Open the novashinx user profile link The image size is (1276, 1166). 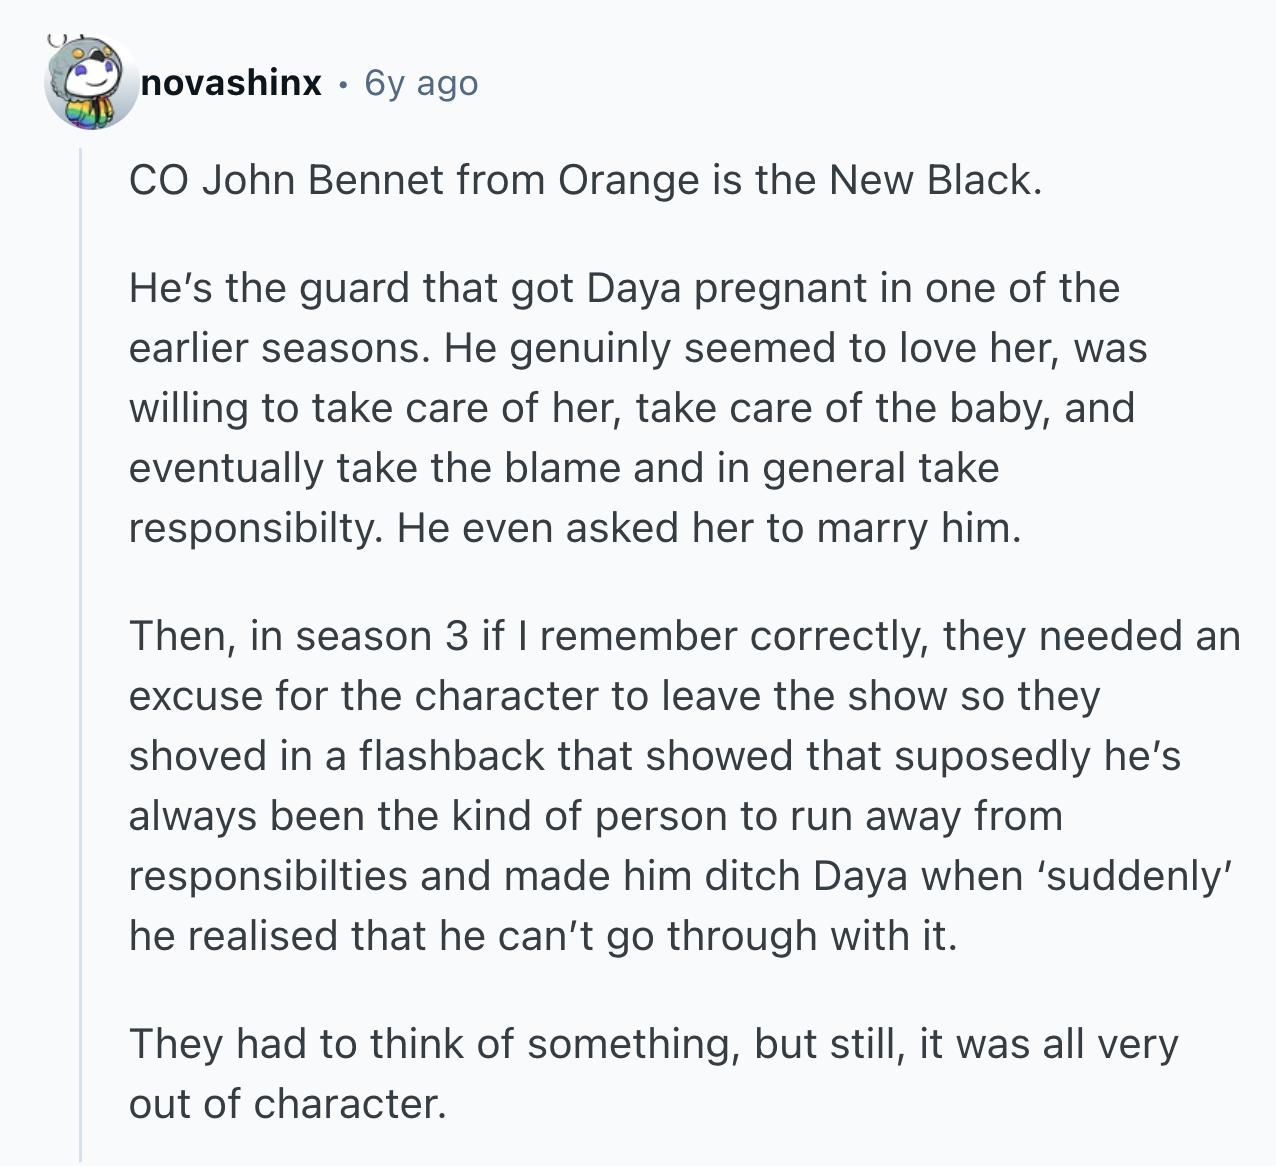(x=231, y=83)
